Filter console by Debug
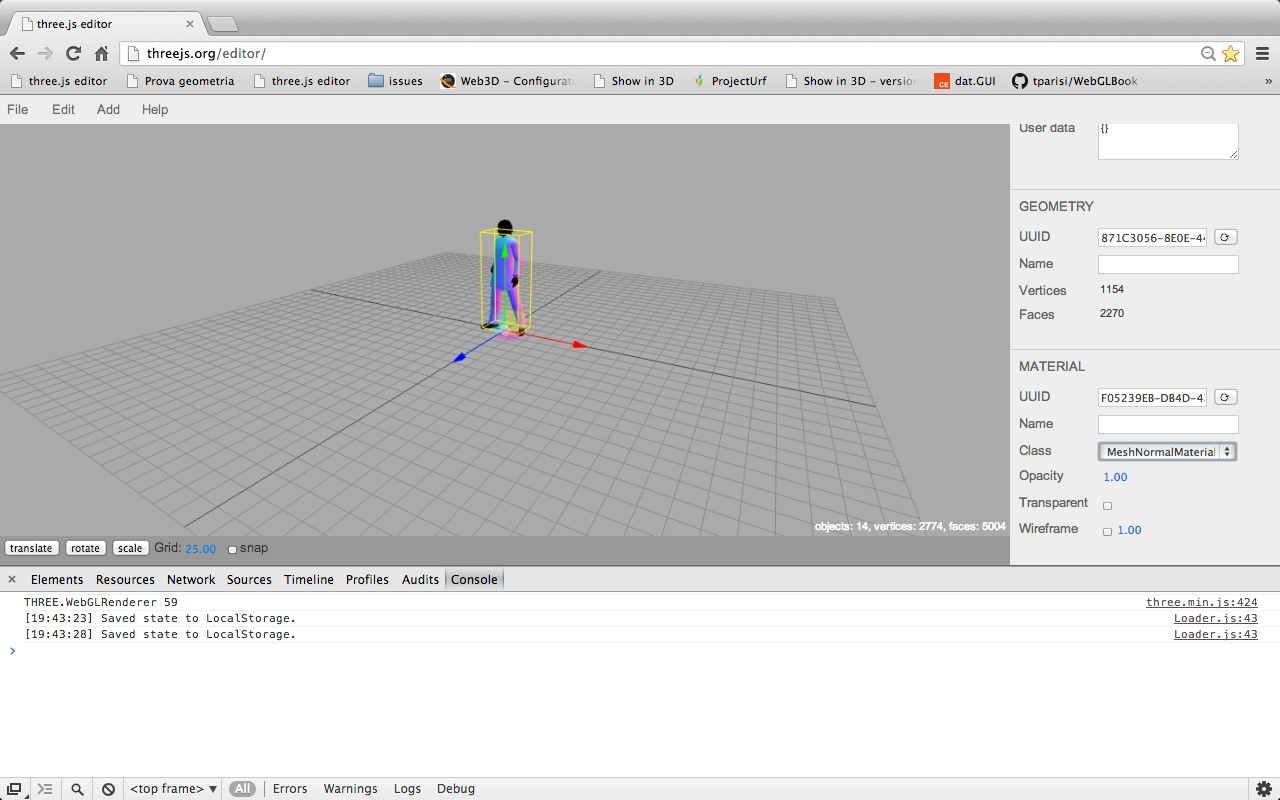 (x=456, y=789)
